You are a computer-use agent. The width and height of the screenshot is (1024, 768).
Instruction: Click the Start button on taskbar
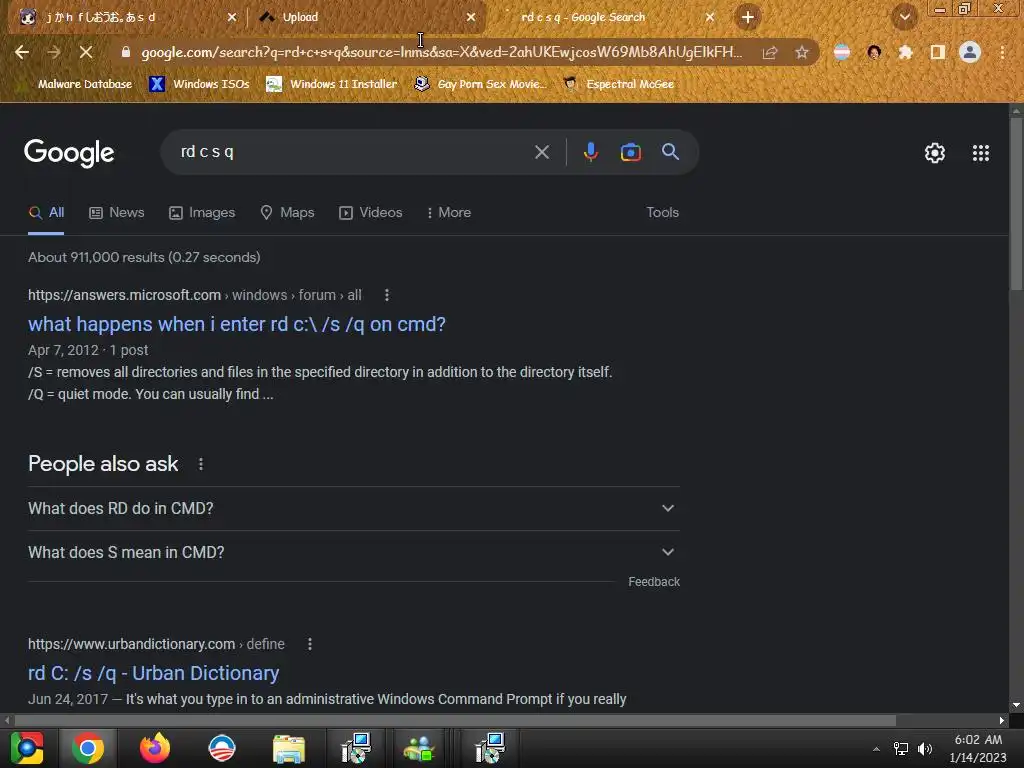(x=27, y=748)
